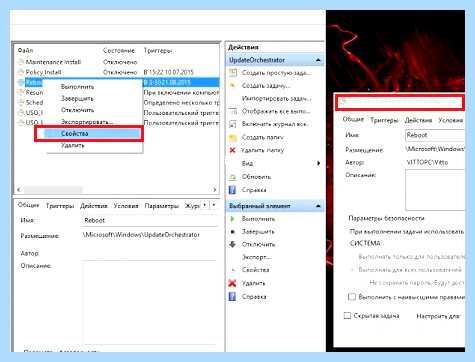Screen dimensions: 475x362
Task: Select the Maintenance Install task row
Action: coord(118,62)
